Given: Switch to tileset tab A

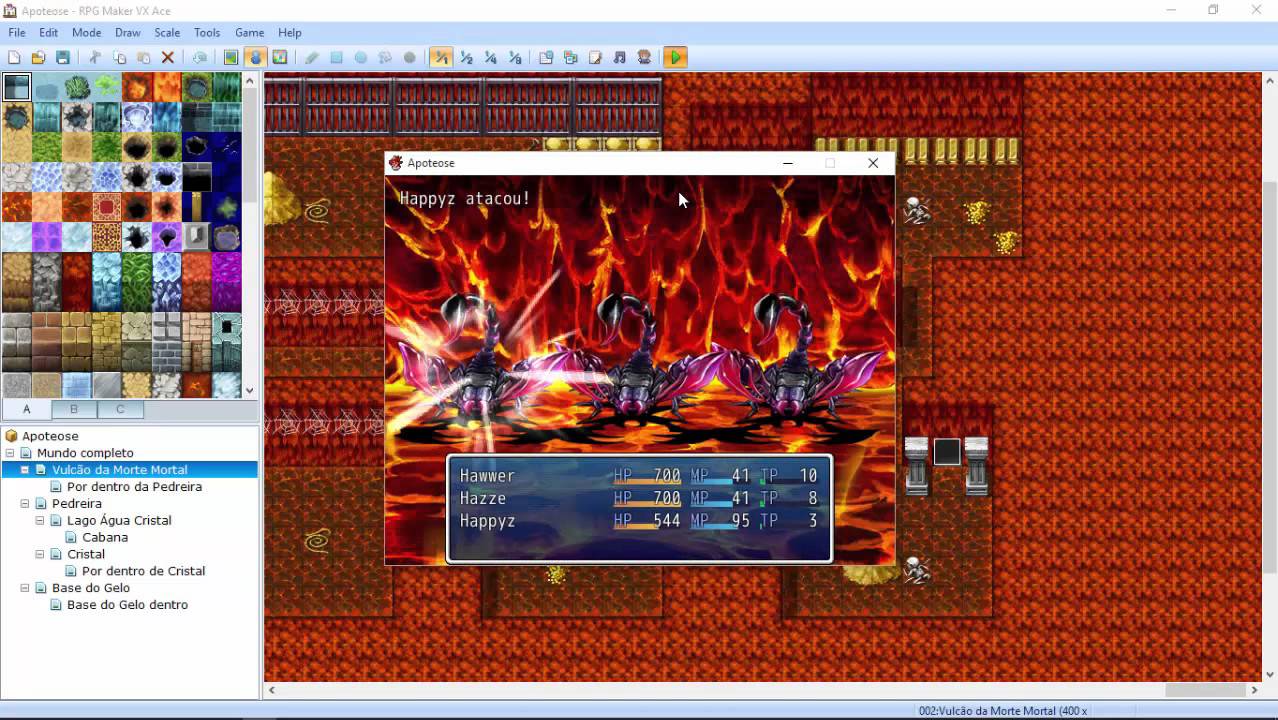Looking at the screenshot, I should [x=26, y=409].
